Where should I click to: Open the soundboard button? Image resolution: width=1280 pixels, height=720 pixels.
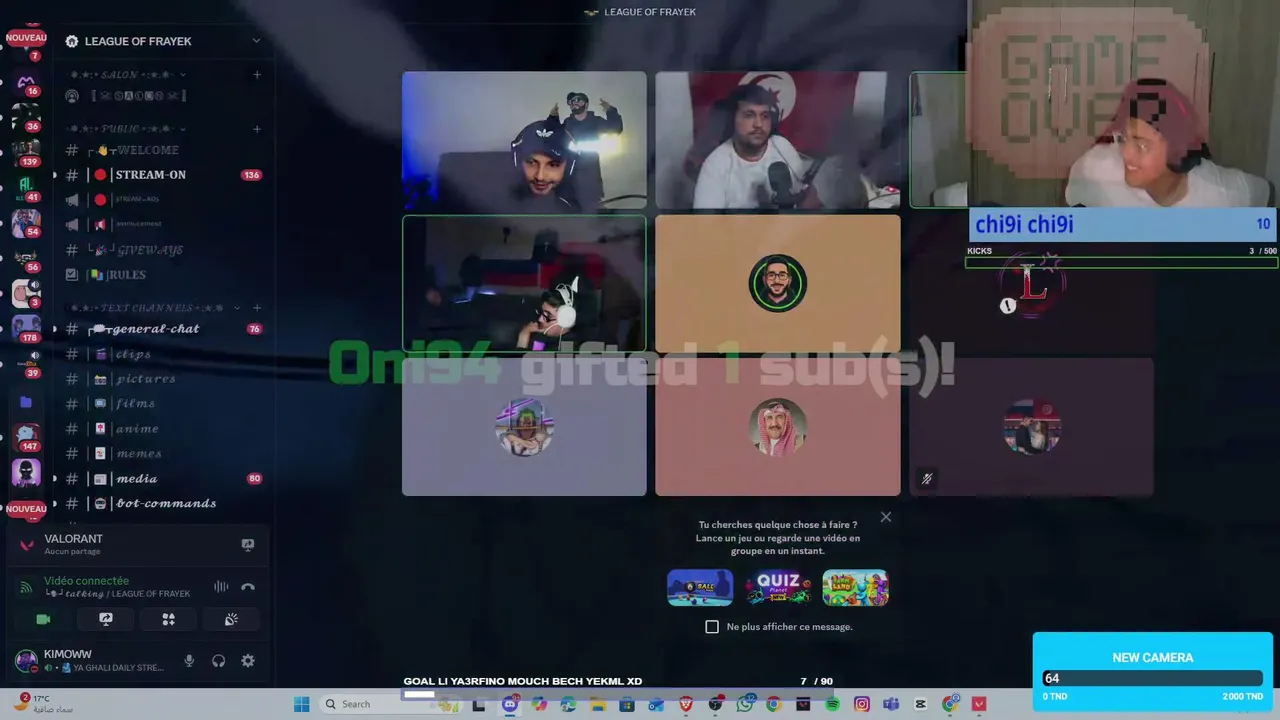(x=231, y=620)
